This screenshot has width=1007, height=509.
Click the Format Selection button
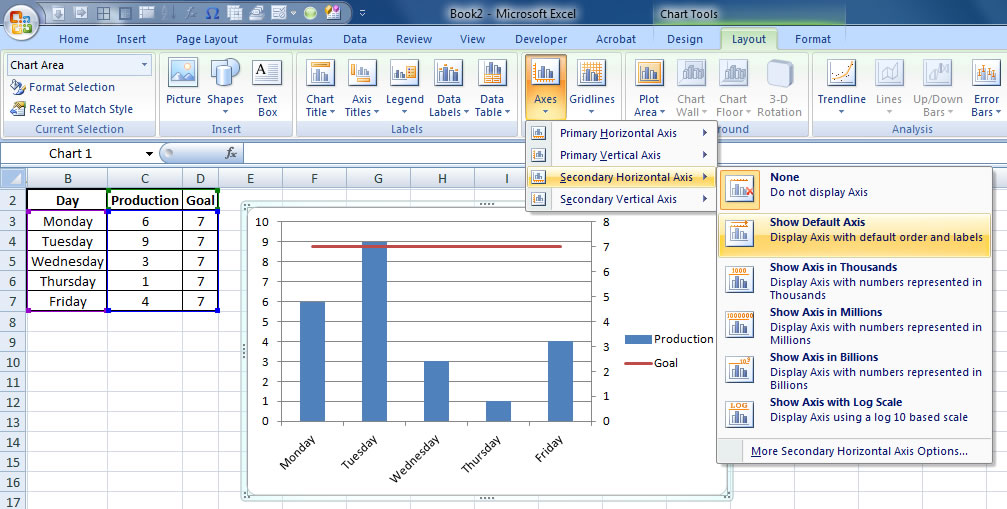[x=70, y=87]
